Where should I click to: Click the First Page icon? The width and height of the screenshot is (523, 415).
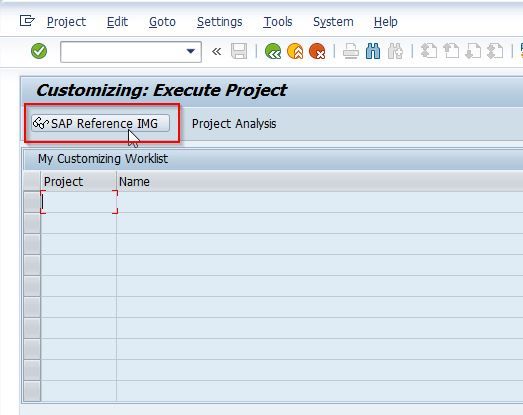pos(429,51)
